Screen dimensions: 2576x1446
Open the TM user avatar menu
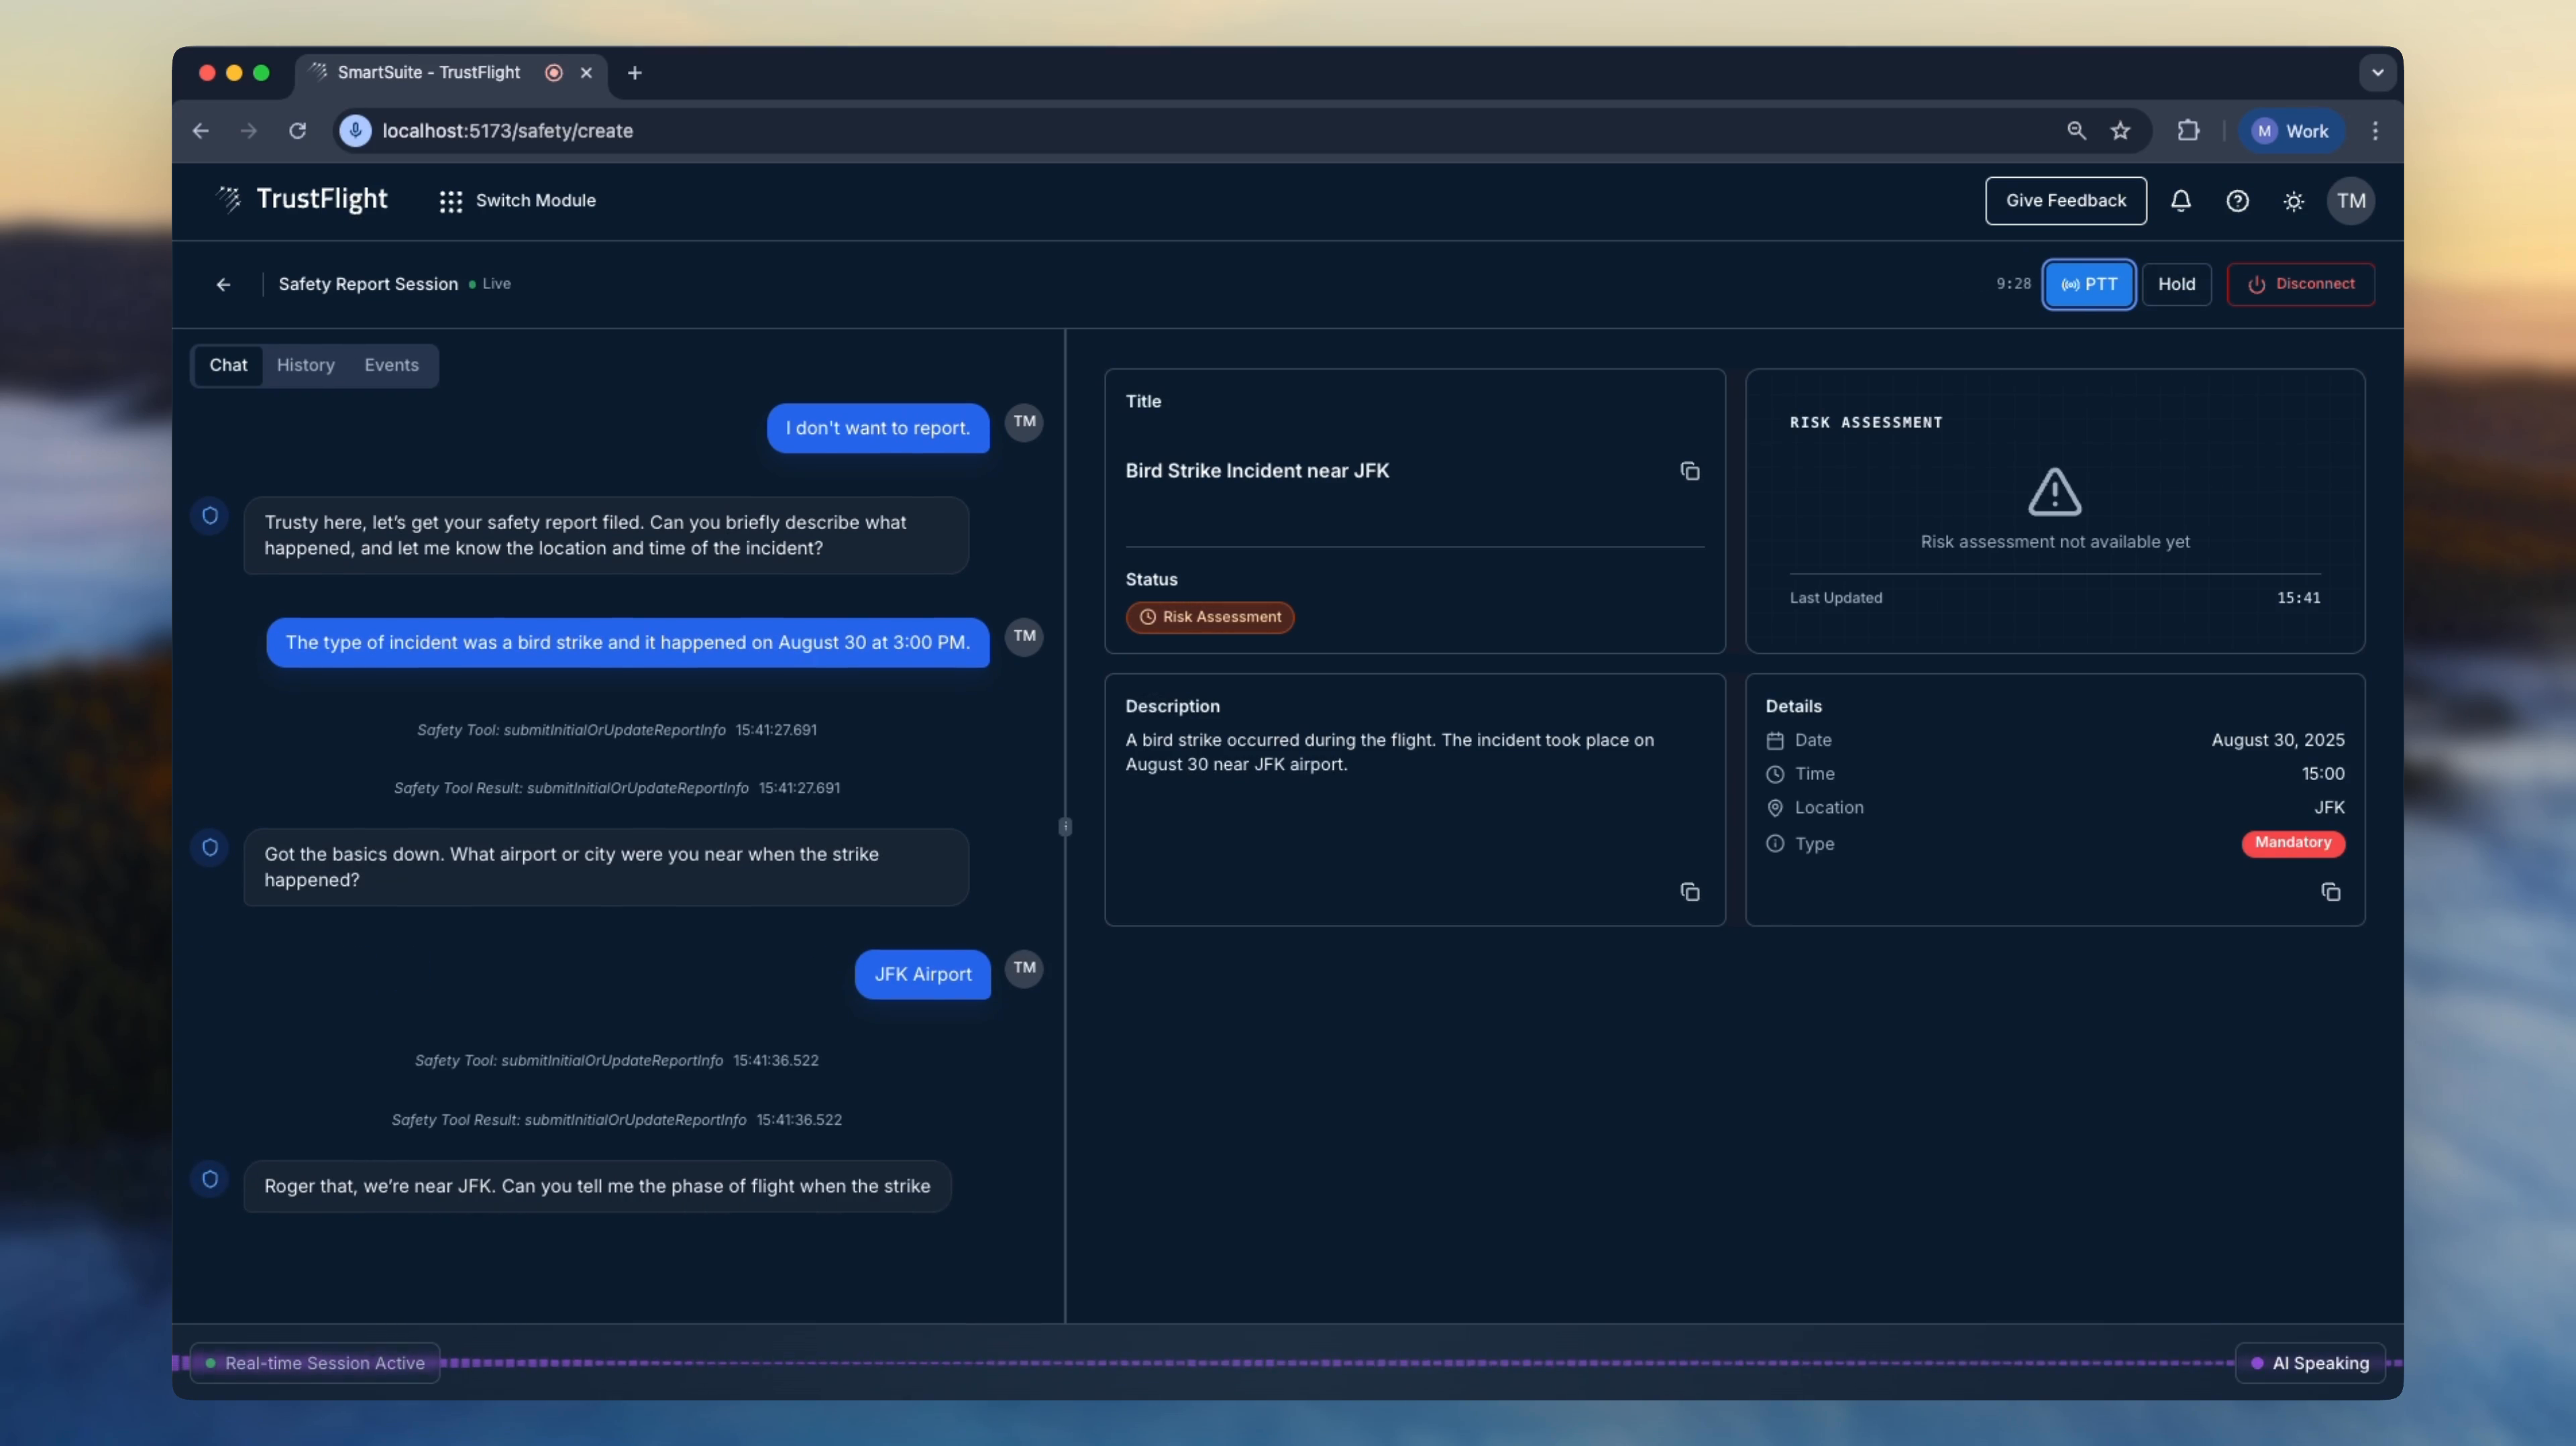pyautogui.click(x=2350, y=201)
